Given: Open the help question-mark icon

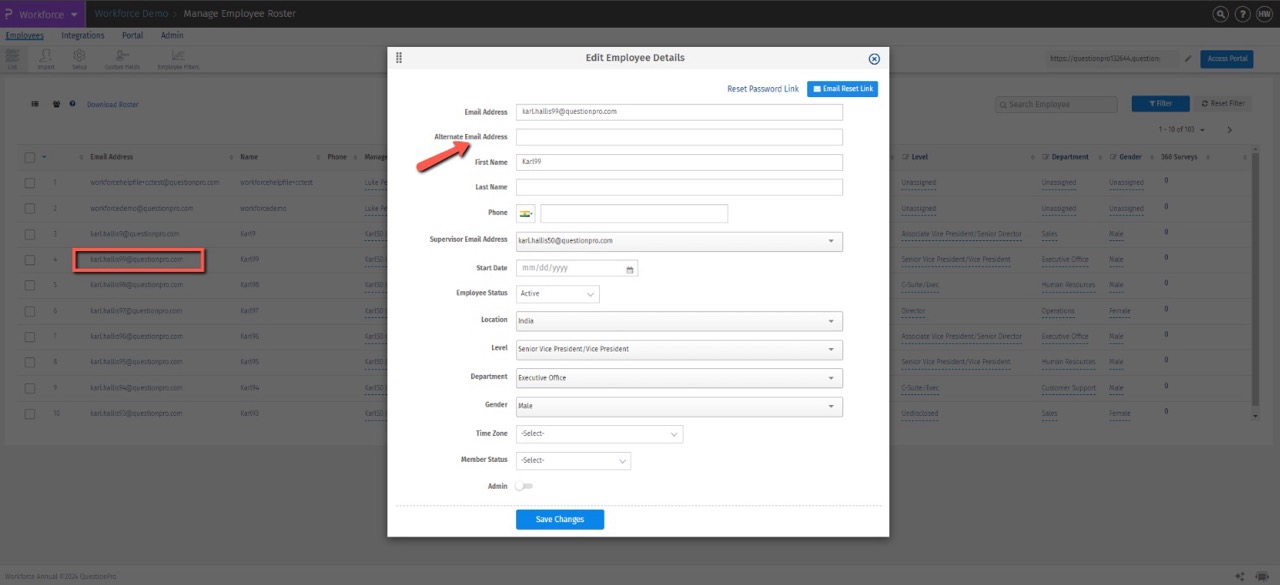Looking at the screenshot, I should click(x=1242, y=15).
